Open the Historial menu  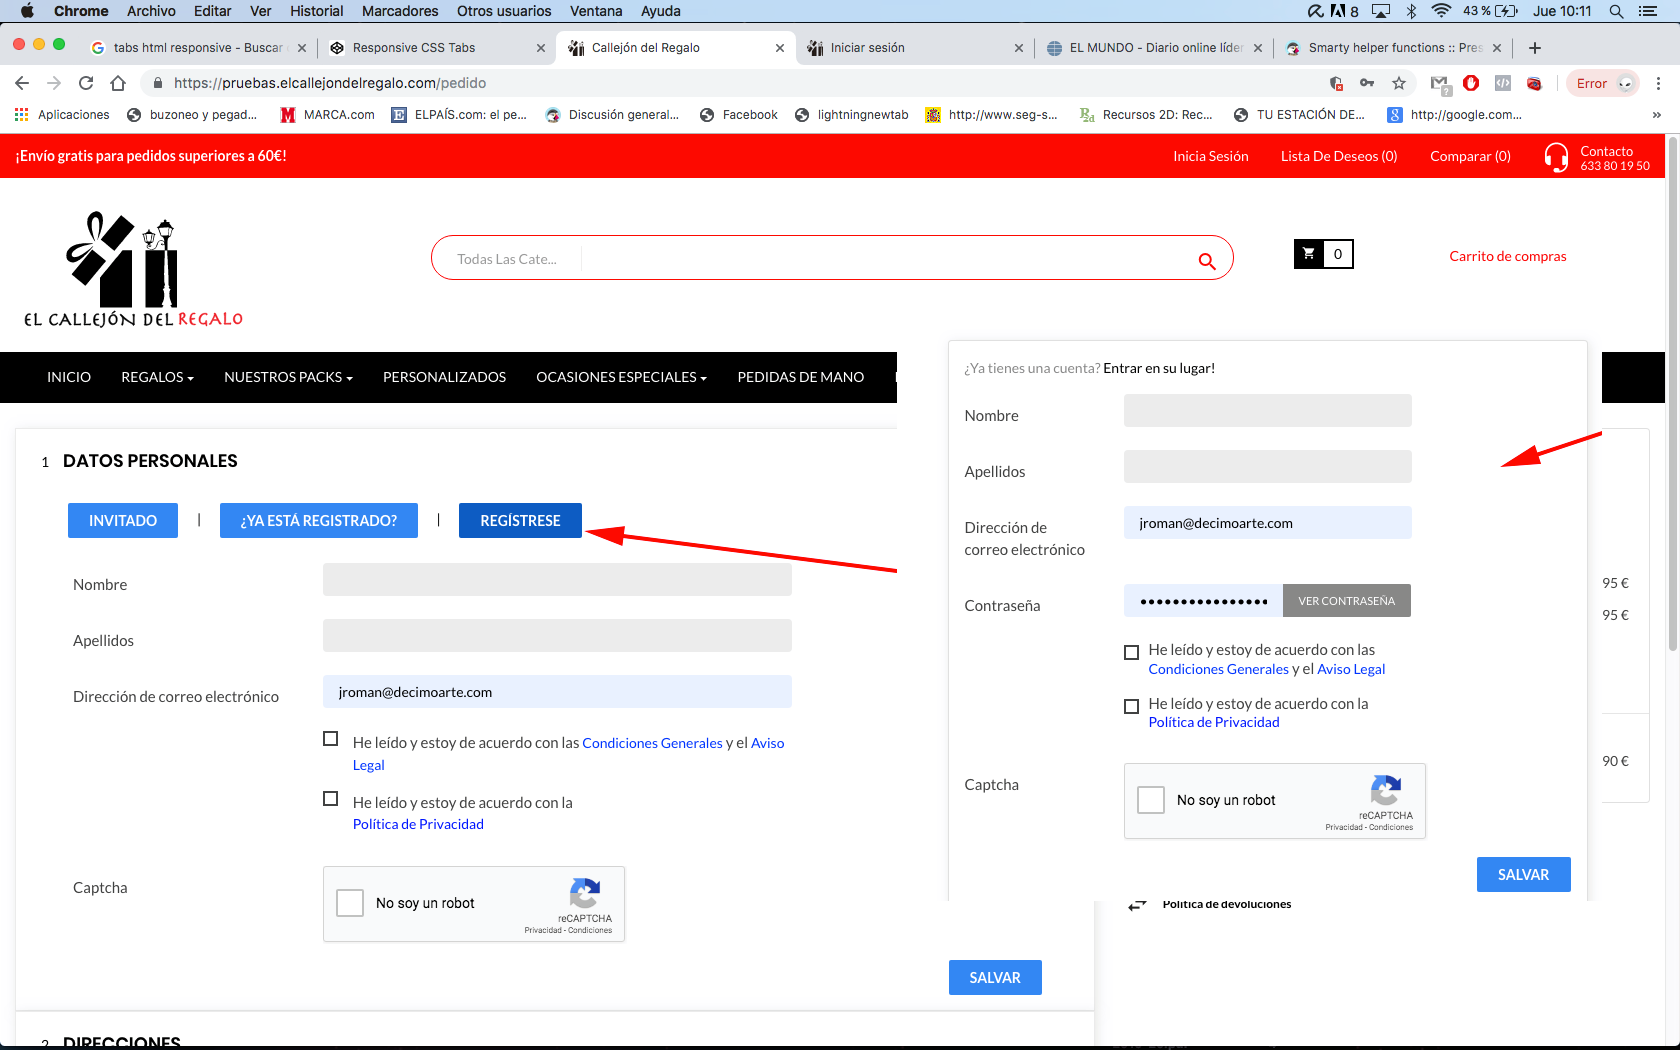[x=316, y=11]
